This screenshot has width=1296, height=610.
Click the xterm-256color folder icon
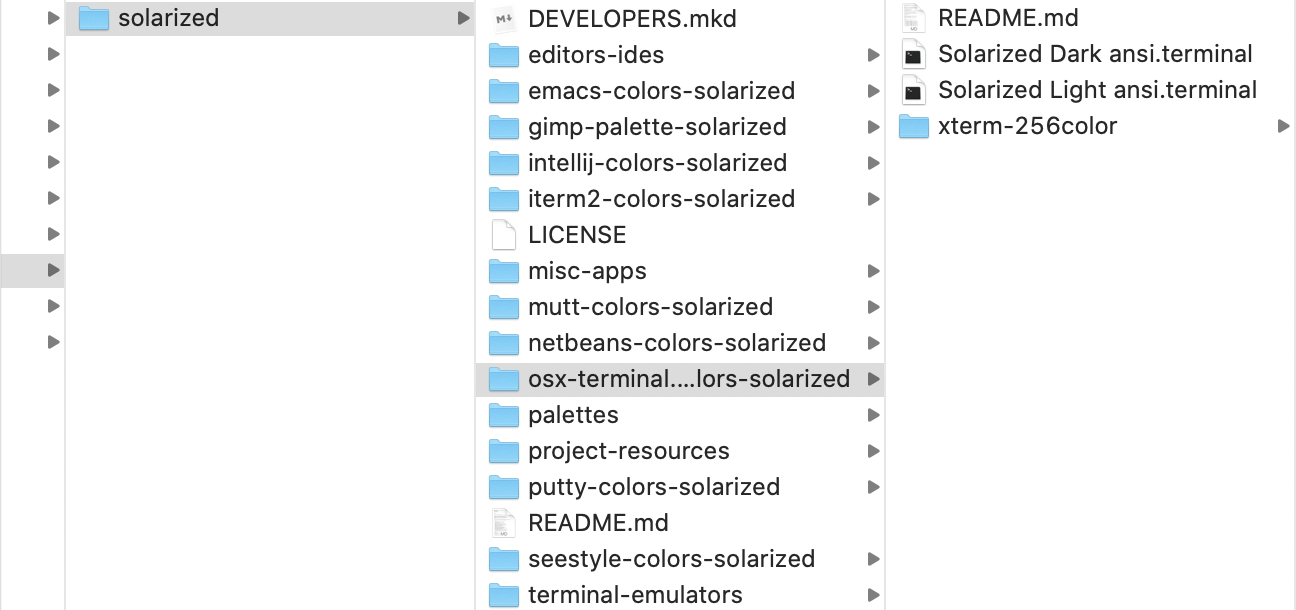[913, 127]
